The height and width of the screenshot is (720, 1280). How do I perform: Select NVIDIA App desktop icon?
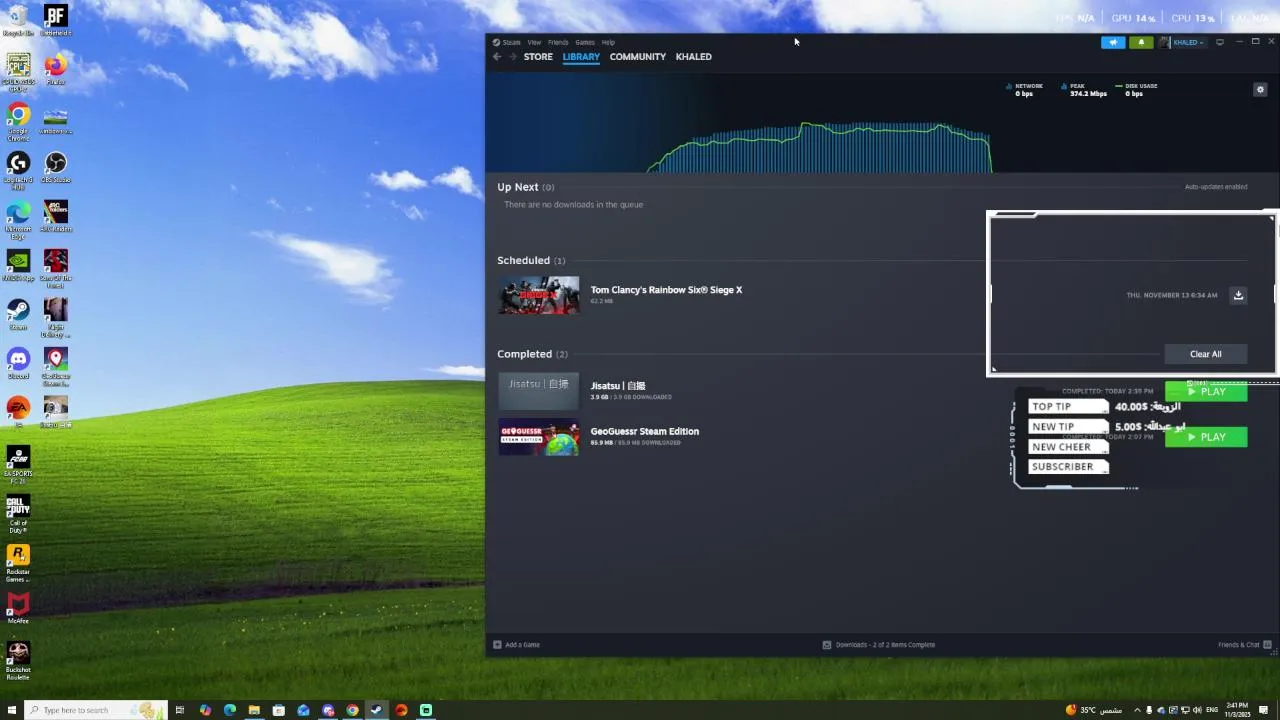pyautogui.click(x=18, y=265)
